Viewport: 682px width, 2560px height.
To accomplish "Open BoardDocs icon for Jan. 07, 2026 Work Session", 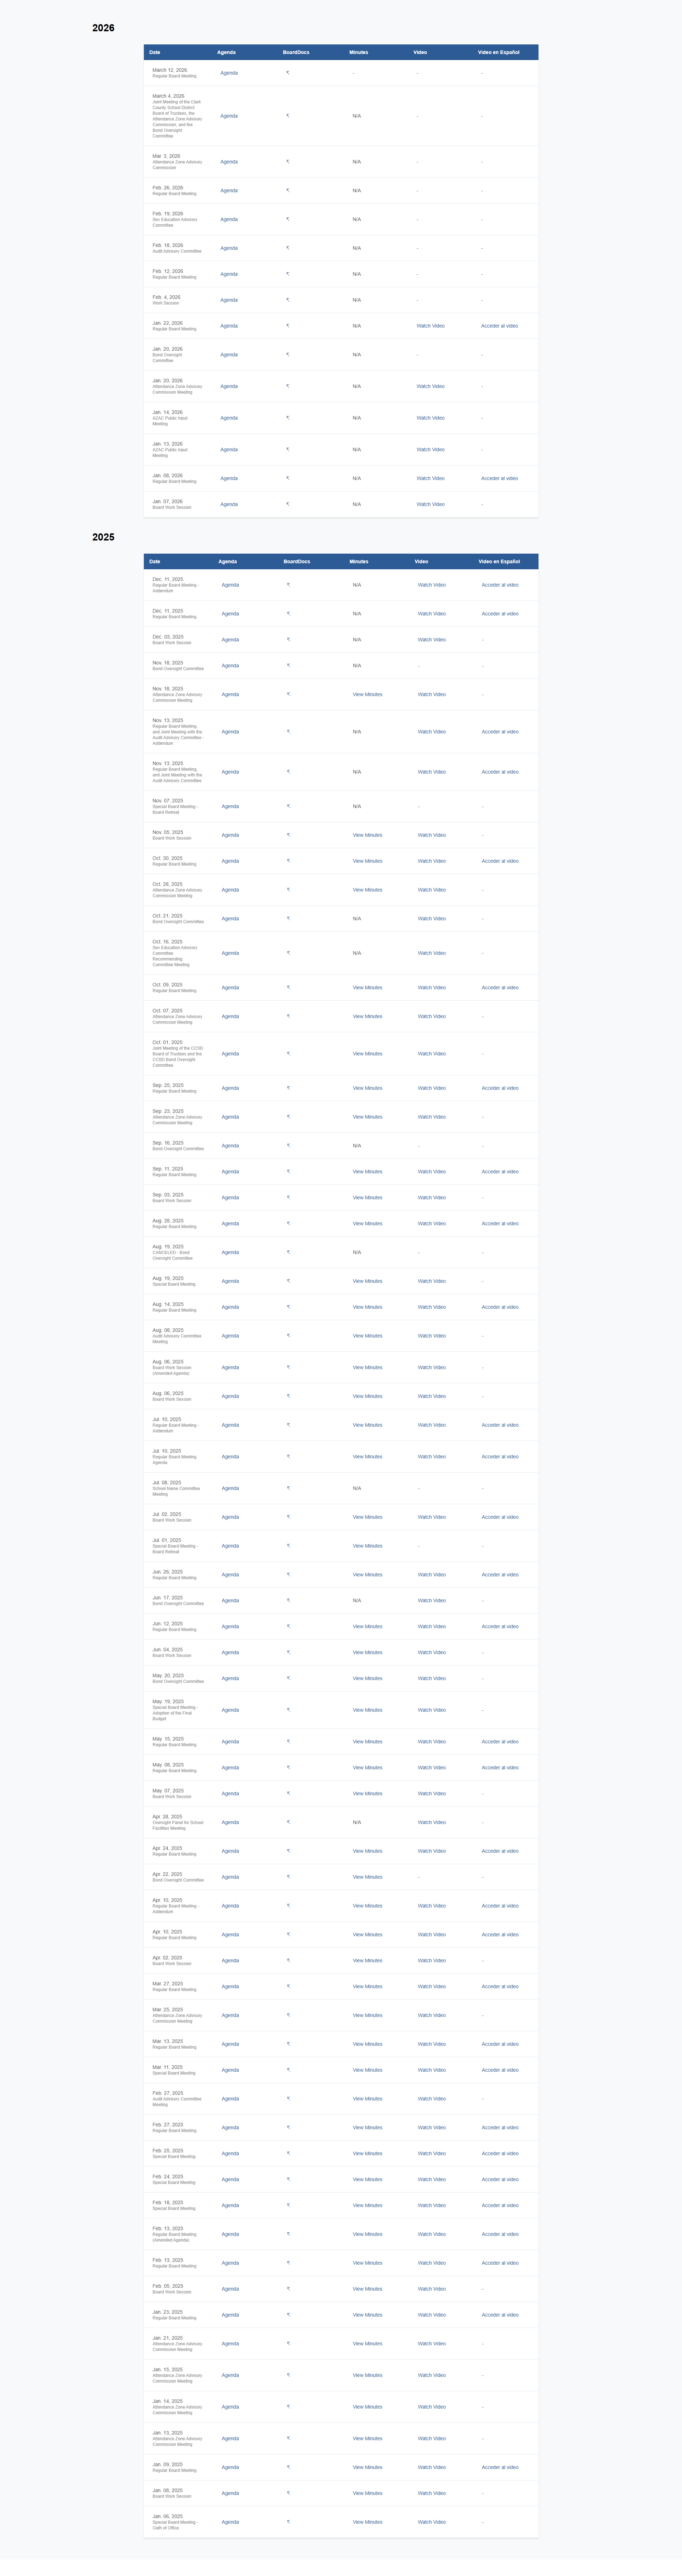I will (288, 504).
